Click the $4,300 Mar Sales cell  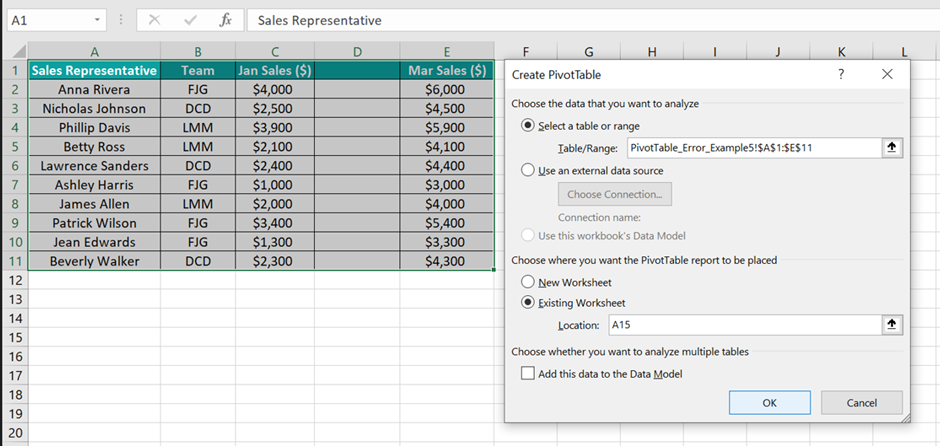click(x=447, y=261)
